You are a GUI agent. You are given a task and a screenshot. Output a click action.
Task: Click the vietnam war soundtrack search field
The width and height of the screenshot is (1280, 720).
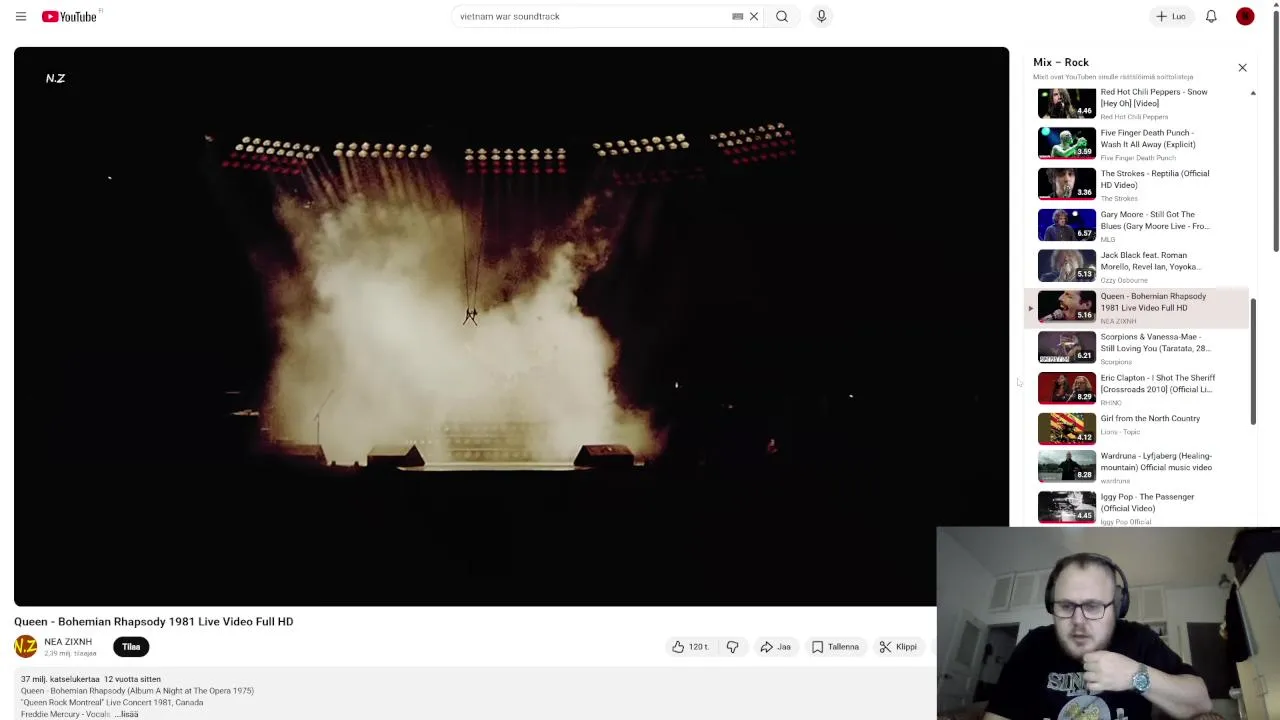coord(590,16)
